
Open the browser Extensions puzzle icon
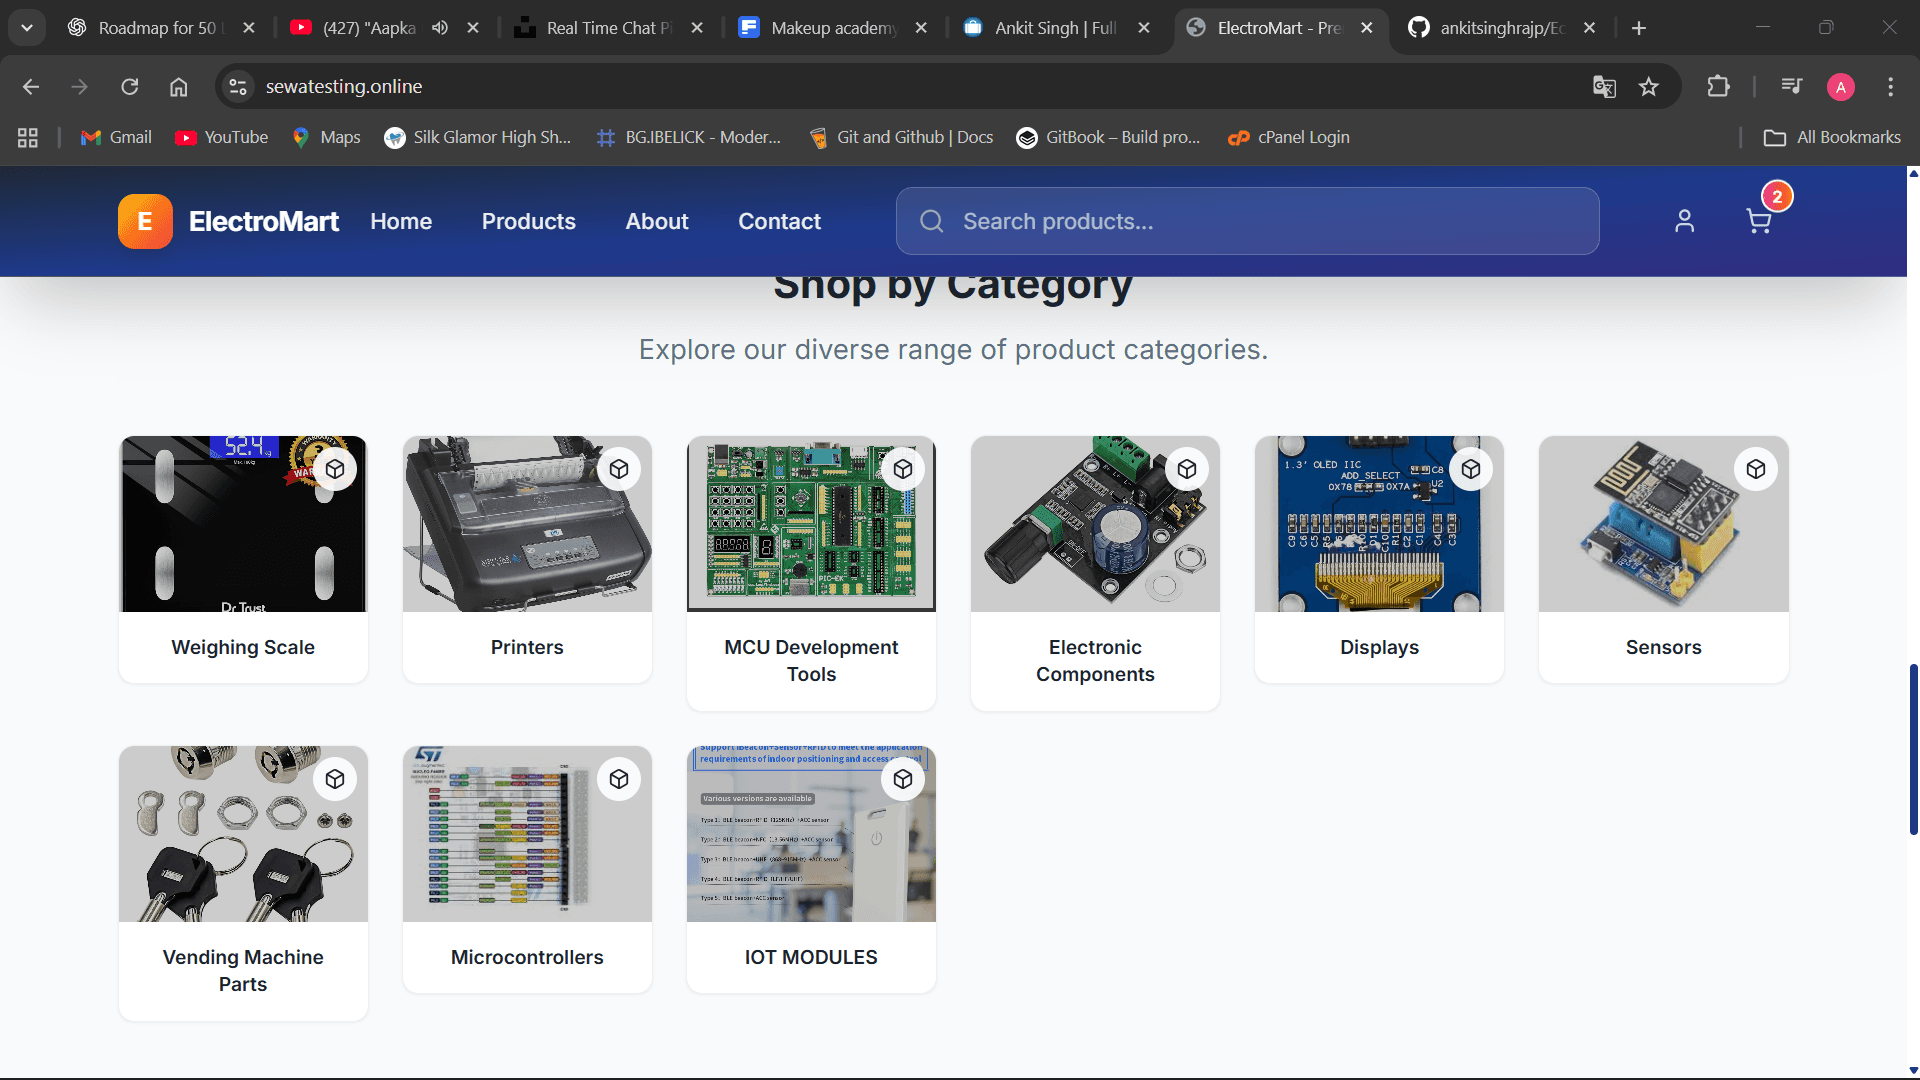[x=1718, y=87]
